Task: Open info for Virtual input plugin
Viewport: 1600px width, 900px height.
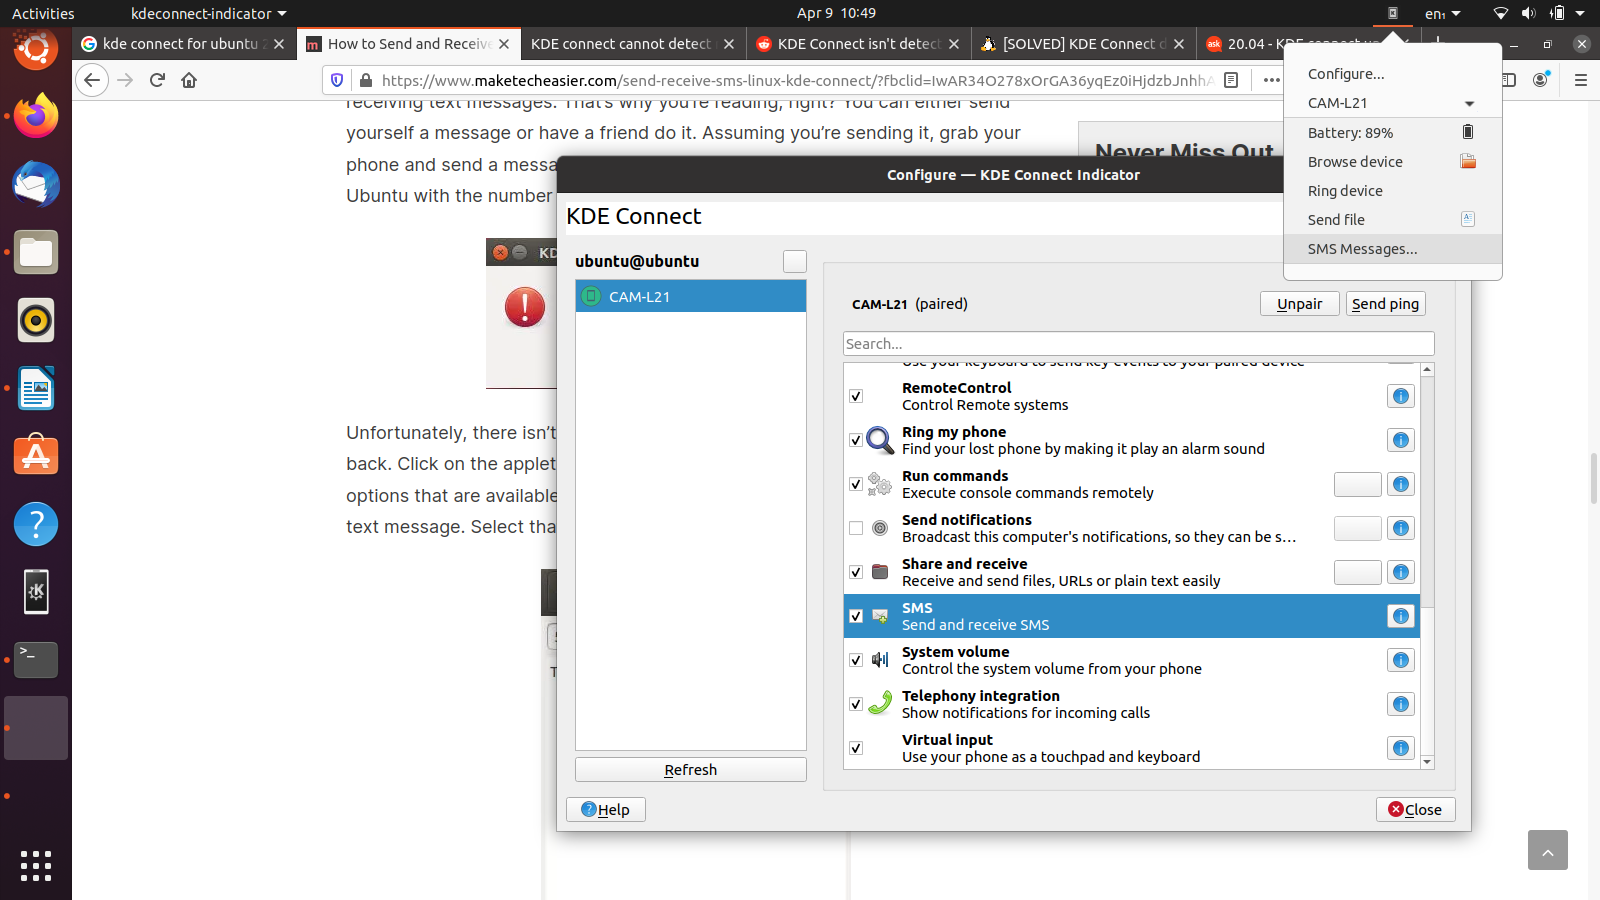Action: (x=1401, y=748)
